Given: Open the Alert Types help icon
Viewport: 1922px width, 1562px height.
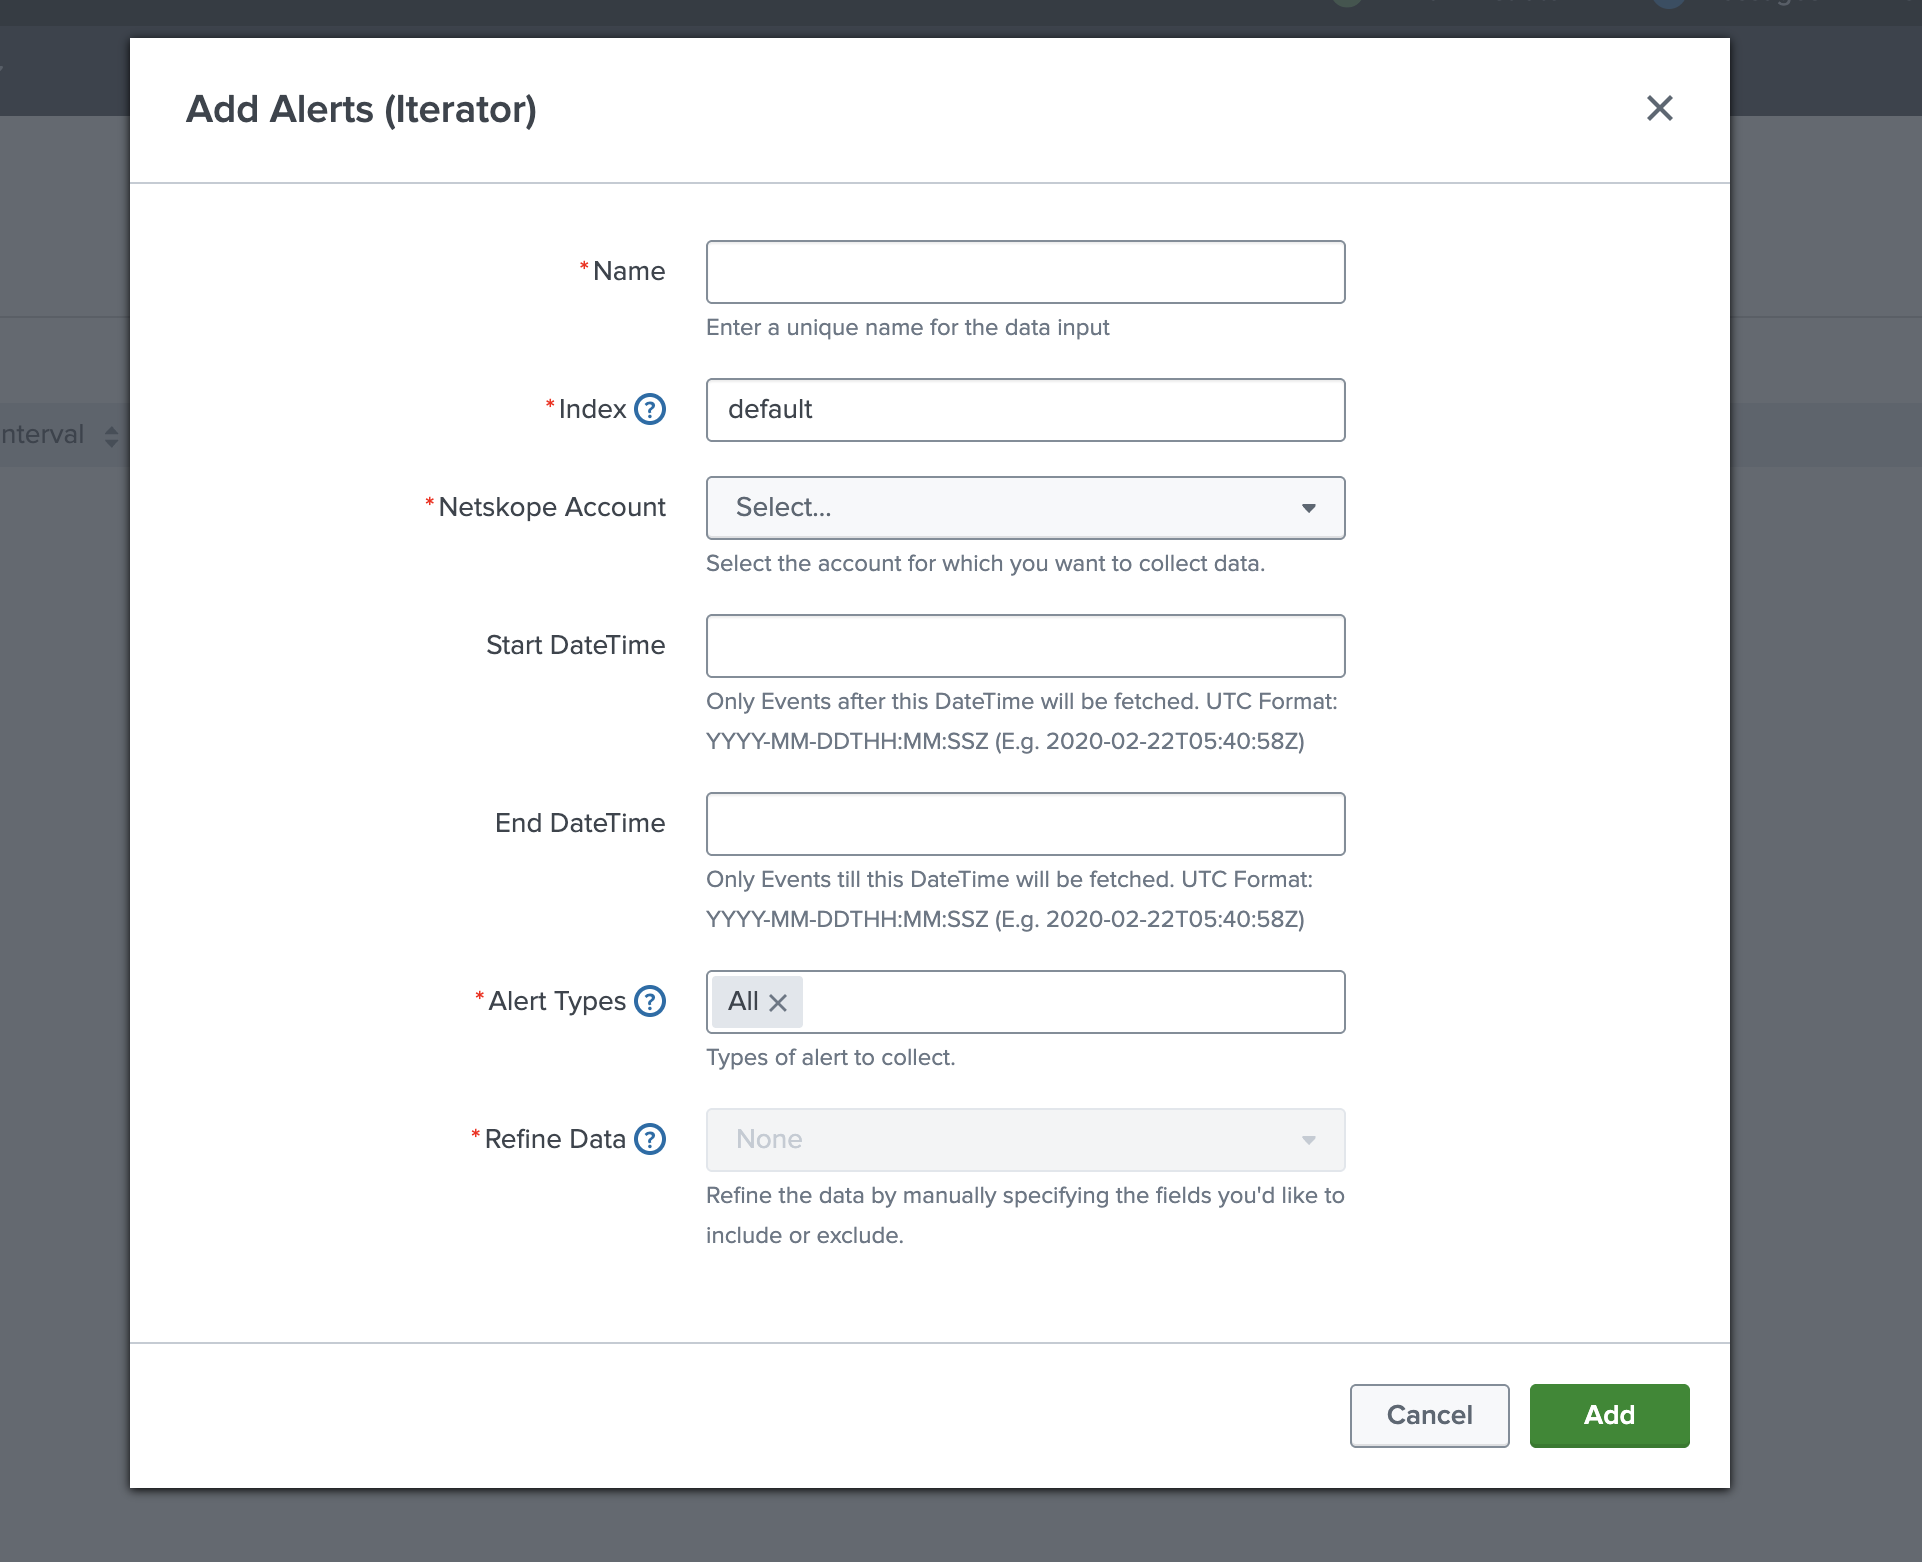Looking at the screenshot, I should click(650, 1001).
